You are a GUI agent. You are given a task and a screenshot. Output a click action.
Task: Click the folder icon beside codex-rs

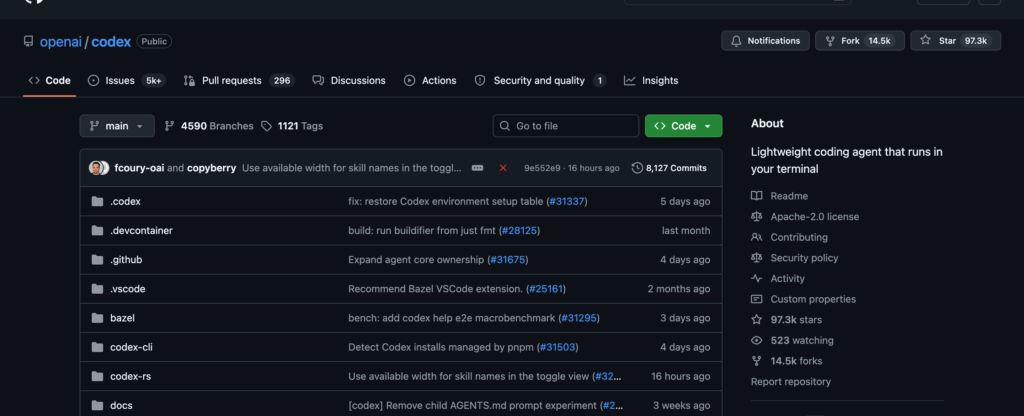tap(97, 376)
